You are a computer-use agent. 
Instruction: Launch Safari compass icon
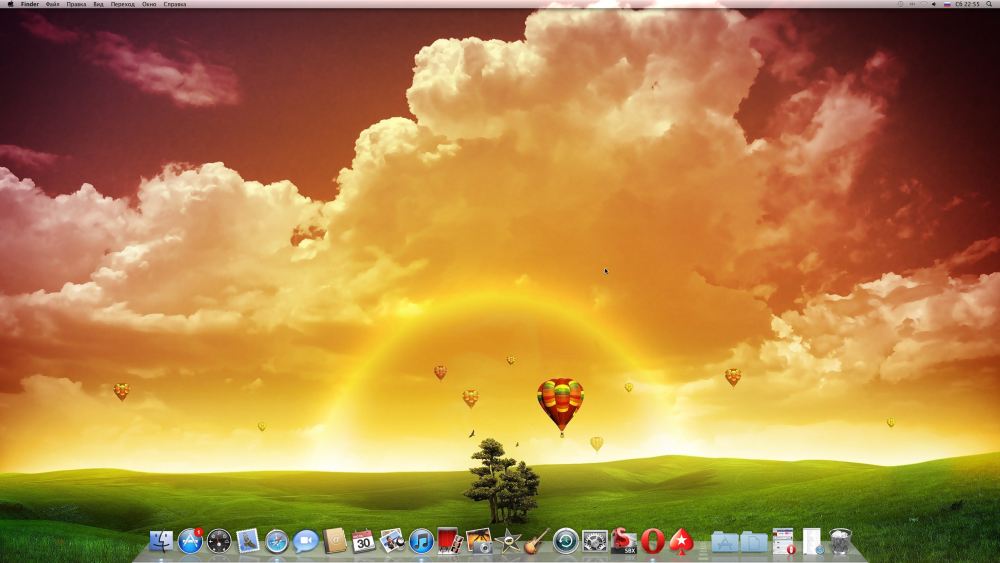[277, 541]
